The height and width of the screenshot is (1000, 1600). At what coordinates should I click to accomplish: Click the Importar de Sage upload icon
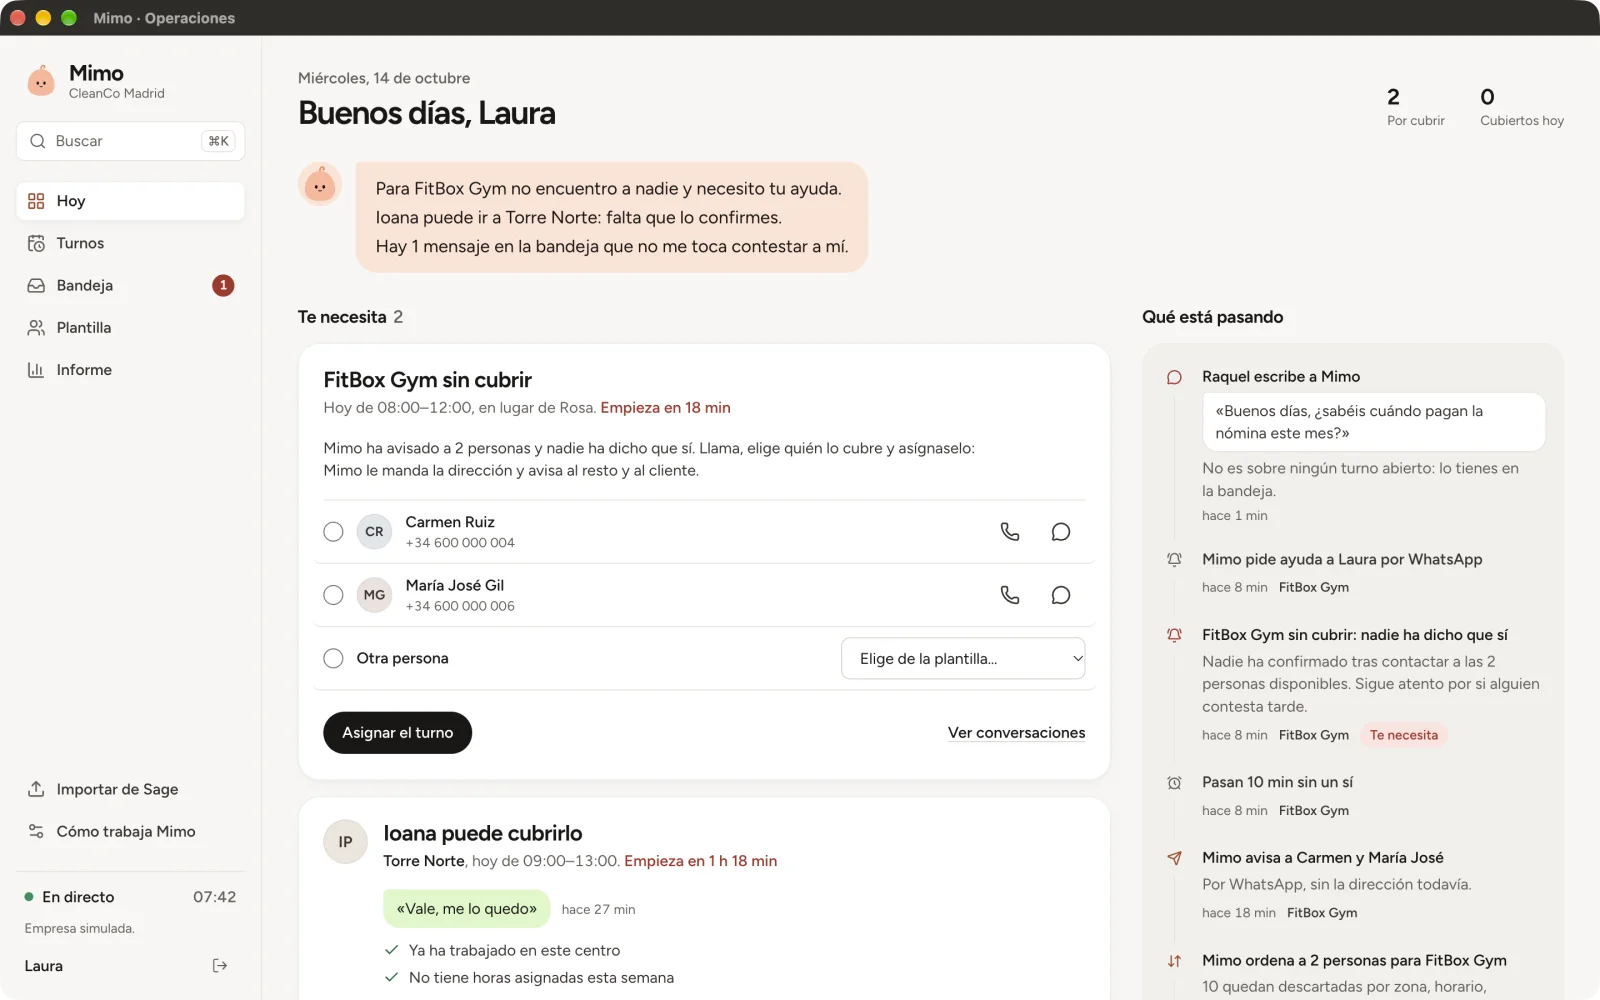(x=36, y=789)
